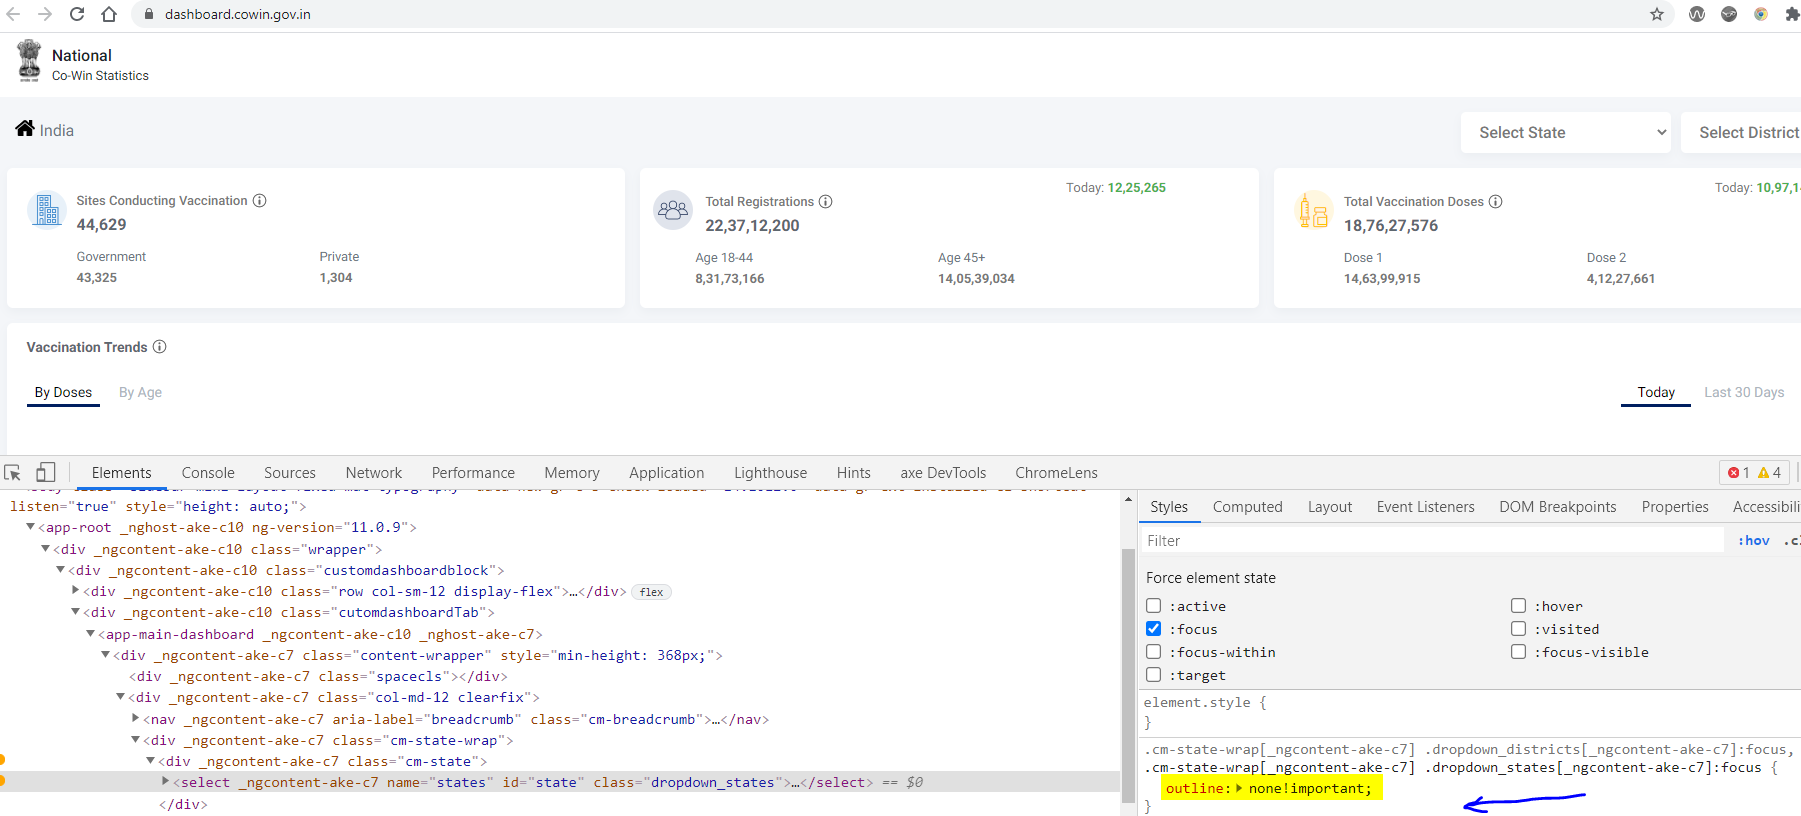Viewport: 1801px width, 816px height.
Task: Expand the select states node
Action: [x=166, y=782]
